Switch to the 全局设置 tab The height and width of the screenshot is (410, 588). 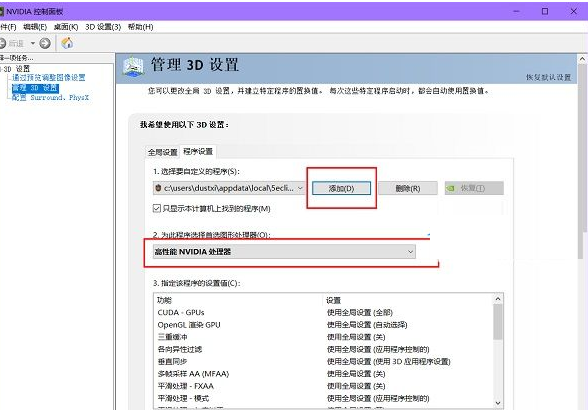pyautogui.click(x=162, y=152)
